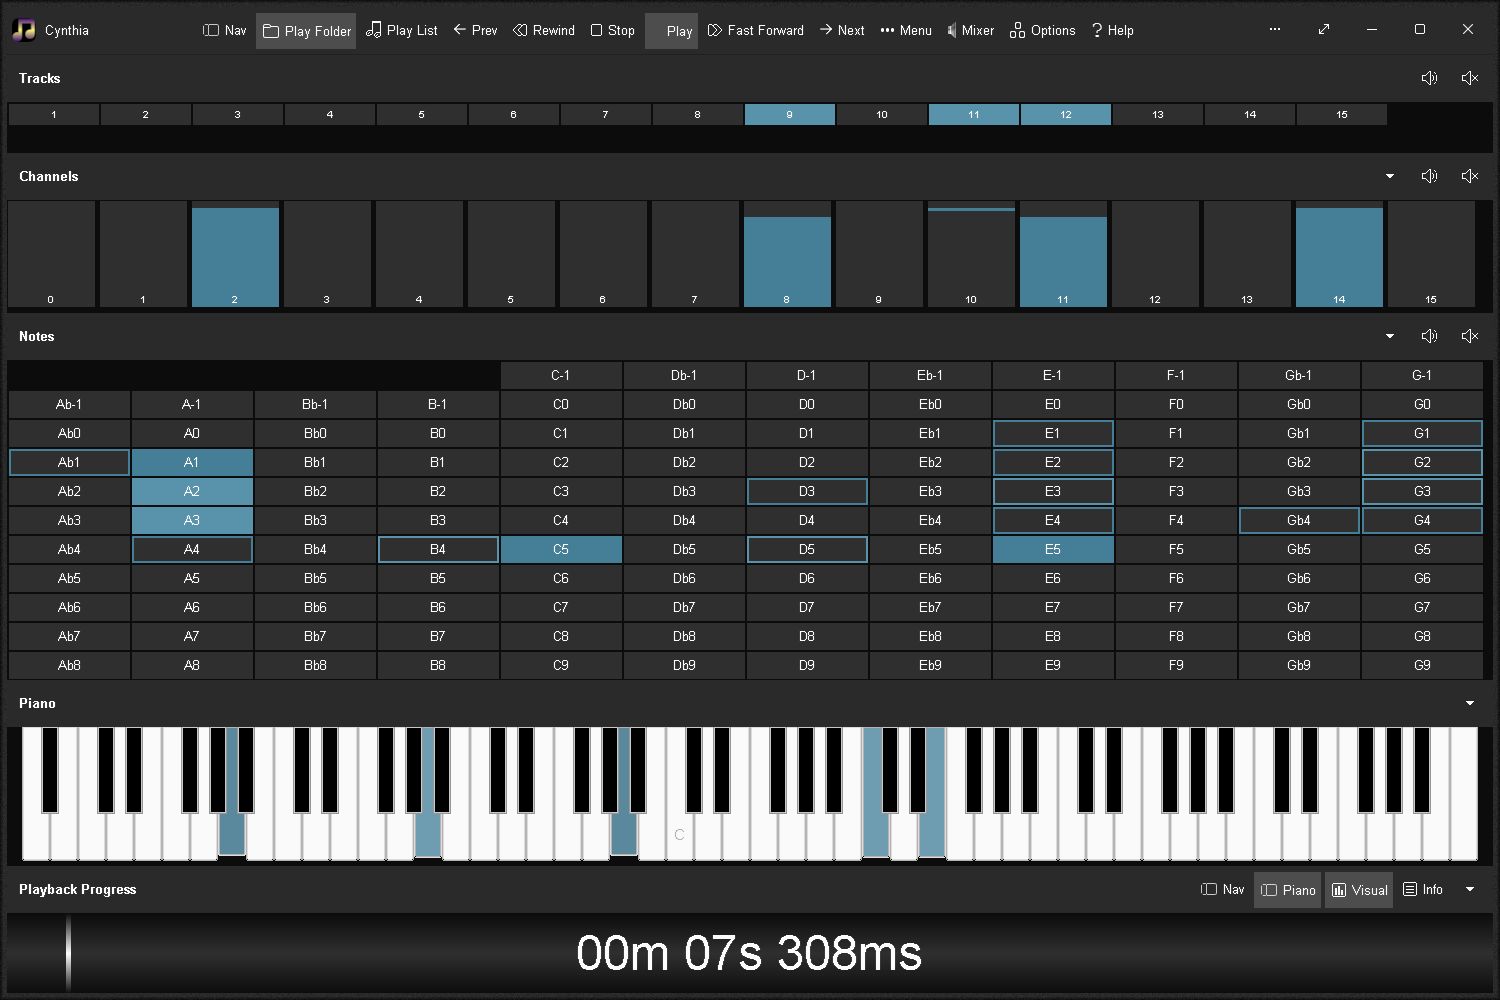Click the piano key labeled C
This screenshot has height=1000, width=1500.
[x=679, y=835]
